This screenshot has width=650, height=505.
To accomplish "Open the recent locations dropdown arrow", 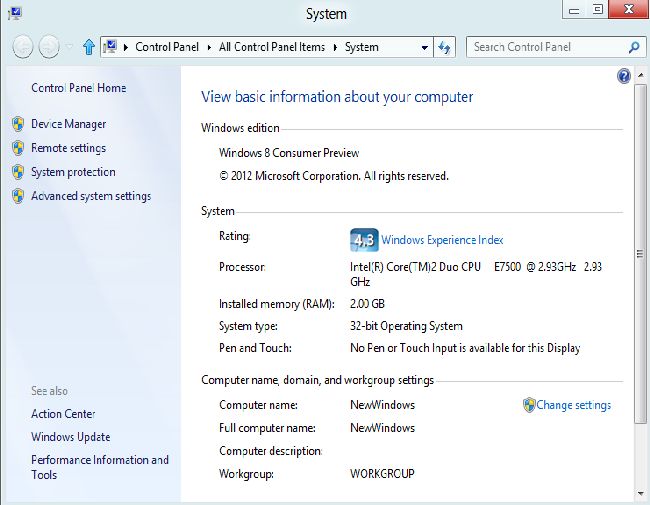I will click(x=69, y=46).
